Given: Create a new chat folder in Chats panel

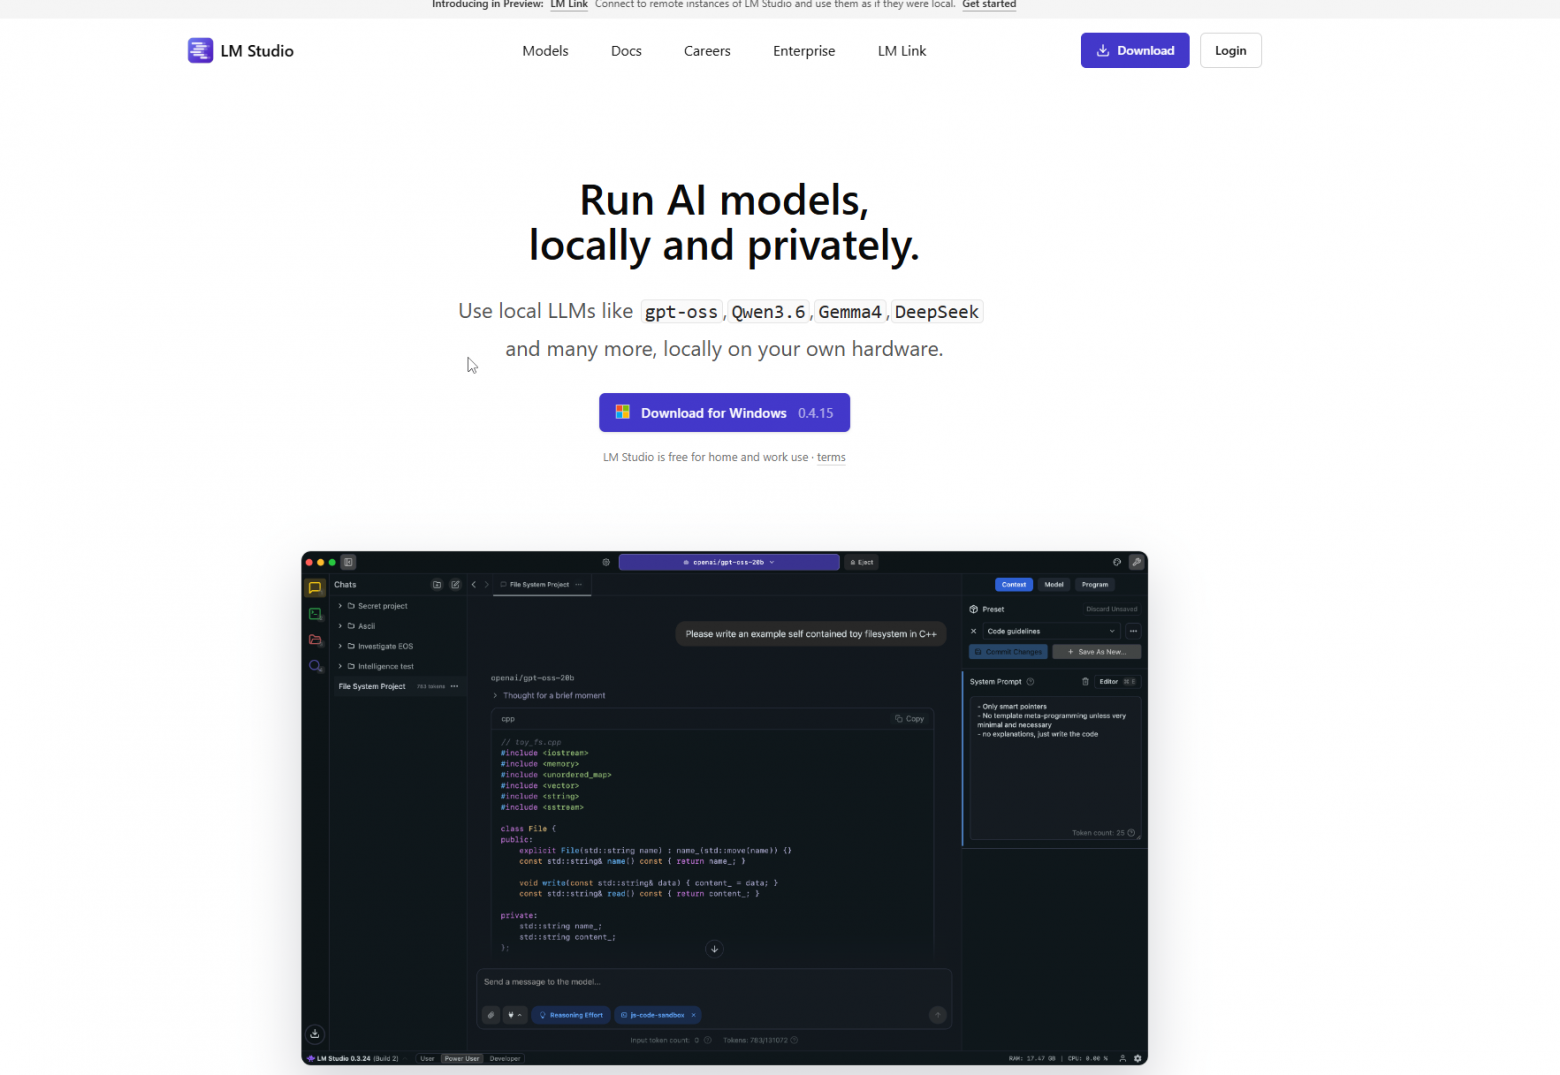Looking at the screenshot, I should (437, 585).
